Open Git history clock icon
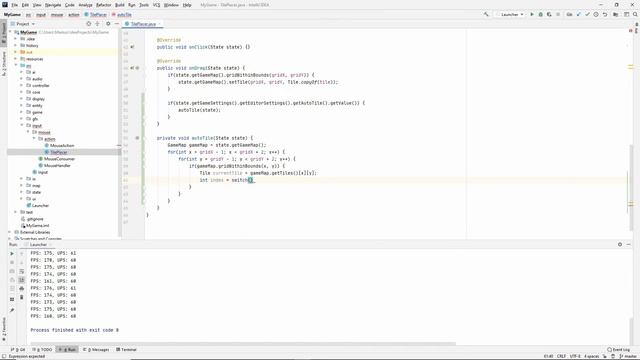This screenshot has height=360, width=640. point(596,14)
